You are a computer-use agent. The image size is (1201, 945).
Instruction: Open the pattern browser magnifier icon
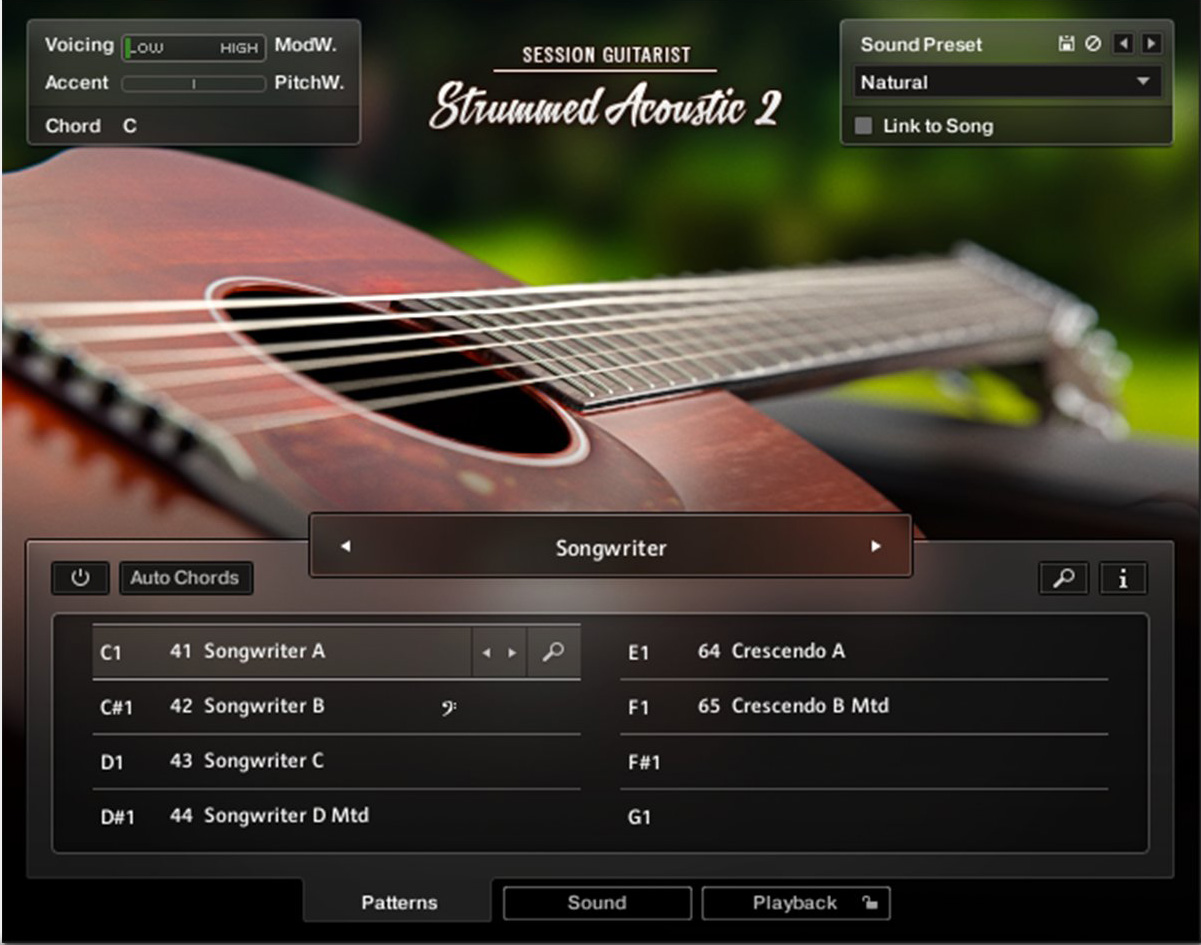pyautogui.click(x=1063, y=578)
